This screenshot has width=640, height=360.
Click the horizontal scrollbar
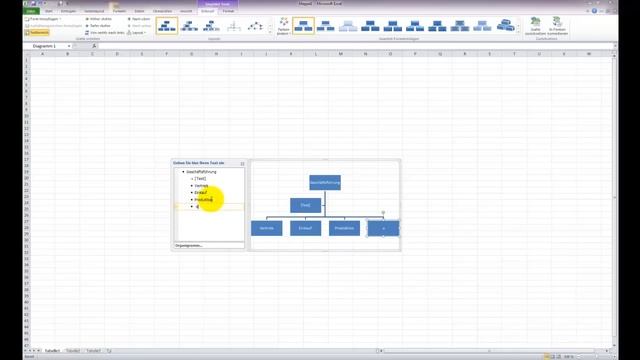click(489, 351)
